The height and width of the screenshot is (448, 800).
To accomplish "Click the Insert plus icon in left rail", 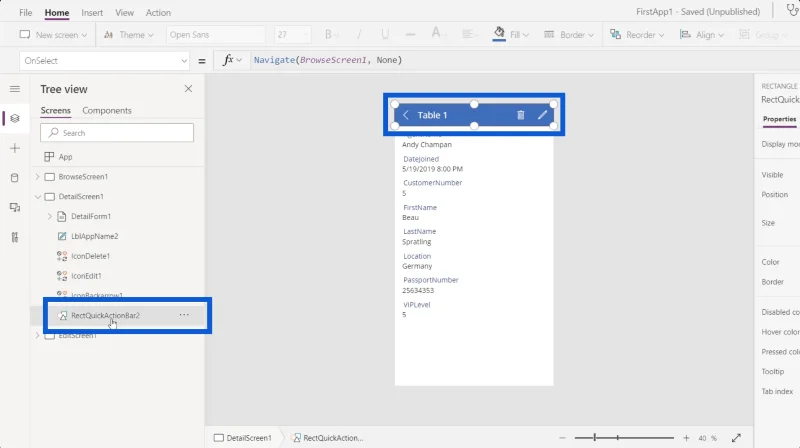I will [x=15, y=148].
